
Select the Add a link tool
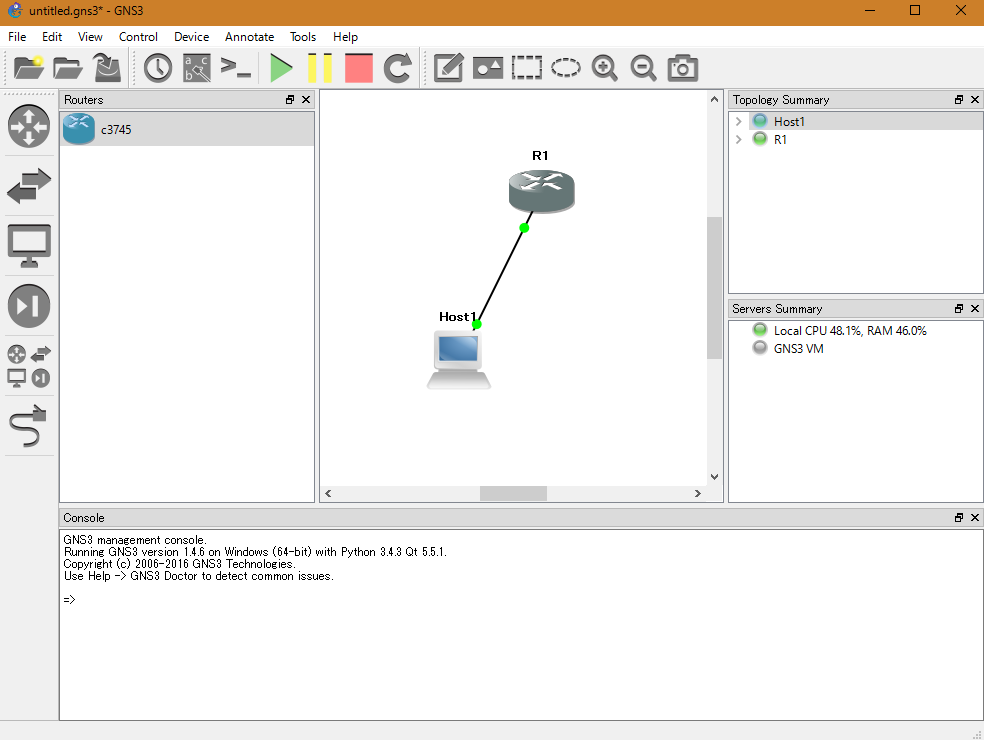click(x=29, y=426)
